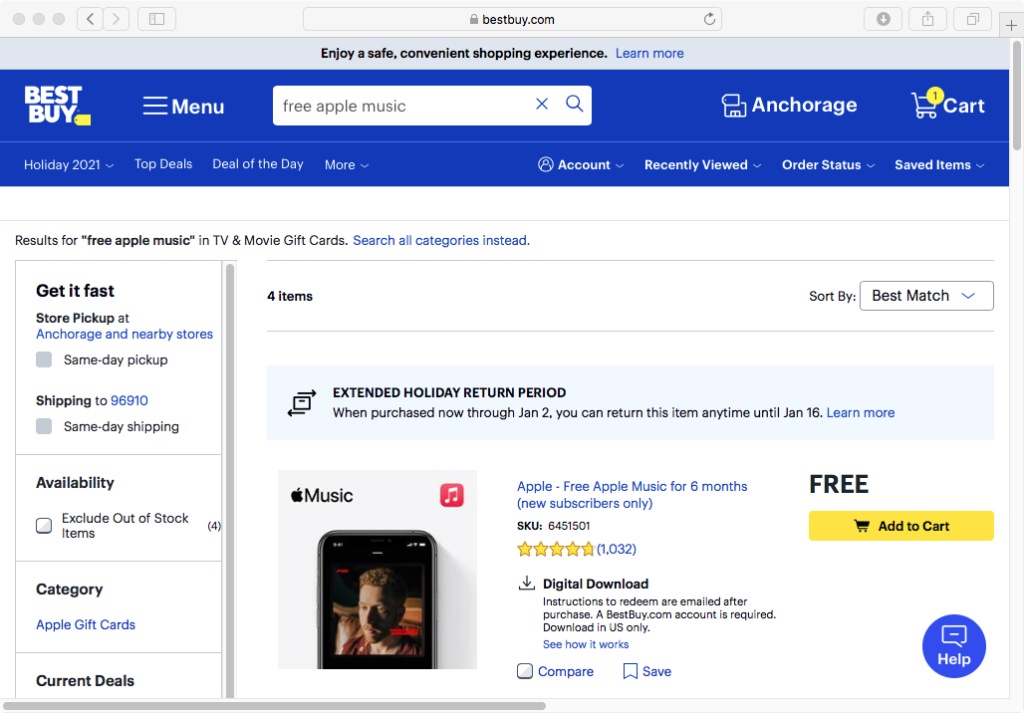
Task: Go to Top Deals
Action: tap(163, 164)
